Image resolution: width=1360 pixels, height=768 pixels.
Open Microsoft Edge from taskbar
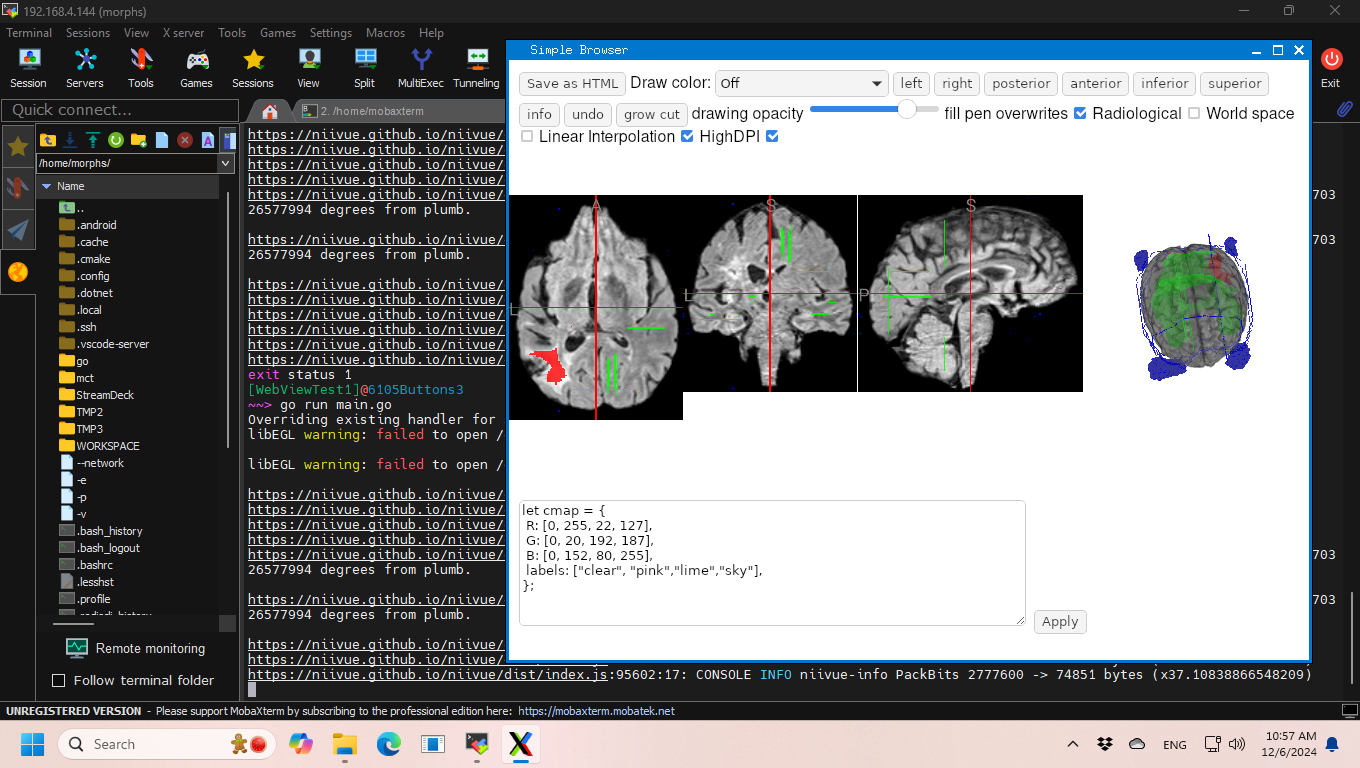(x=388, y=744)
